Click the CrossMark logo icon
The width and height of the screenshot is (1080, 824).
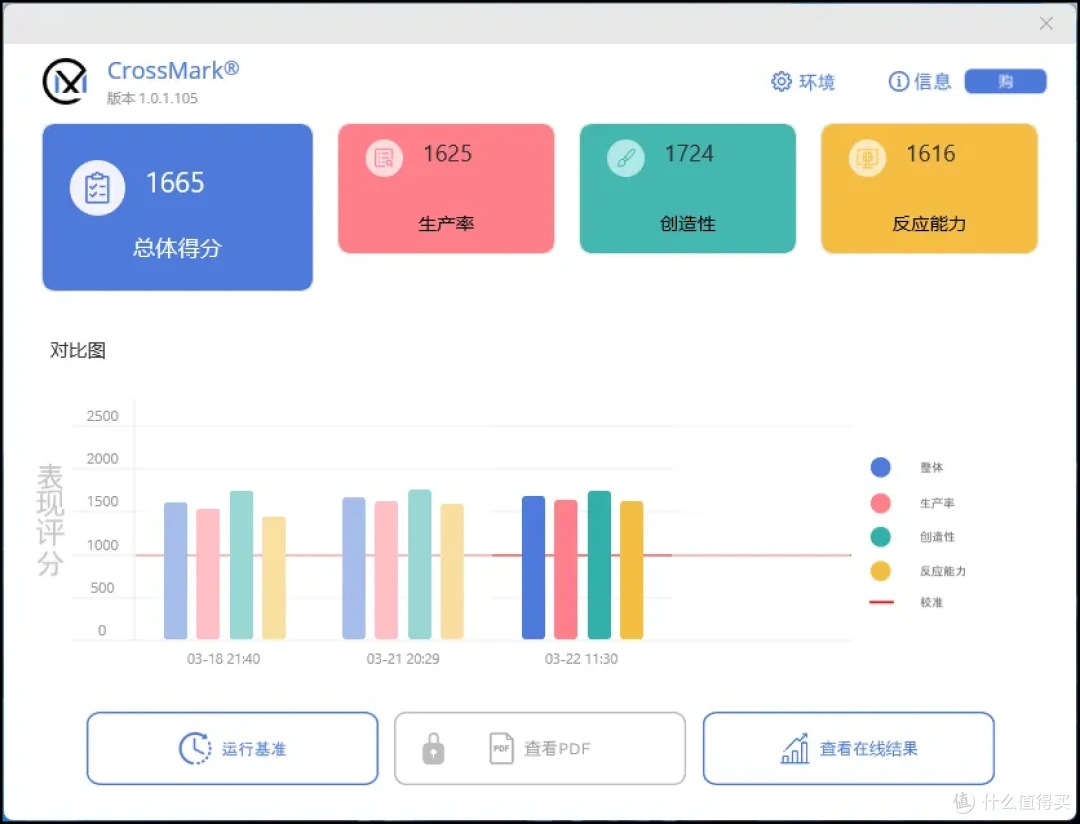click(65, 81)
